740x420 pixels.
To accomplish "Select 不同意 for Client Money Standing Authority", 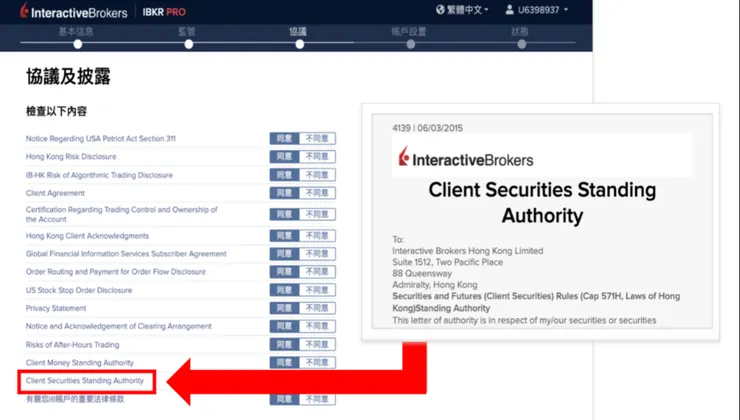I will pos(317,363).
